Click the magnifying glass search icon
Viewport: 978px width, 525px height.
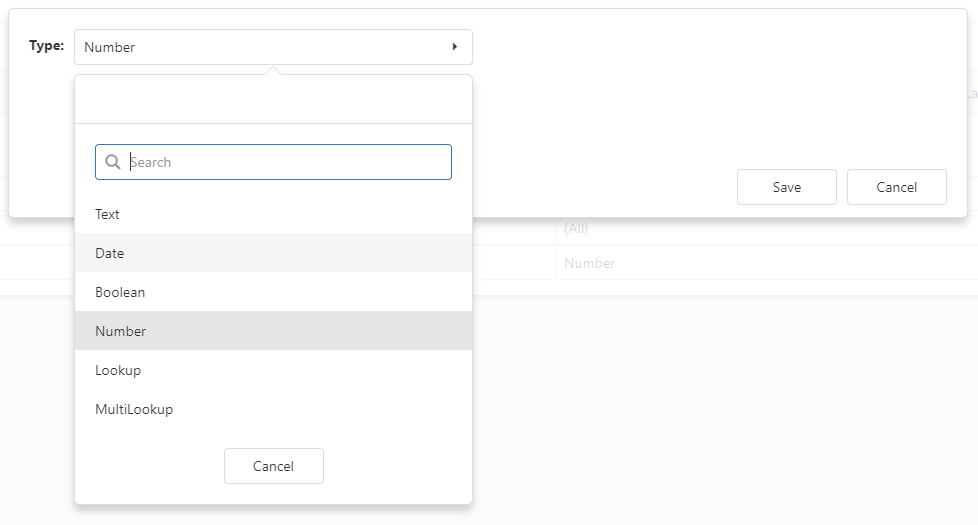(112, 162)
